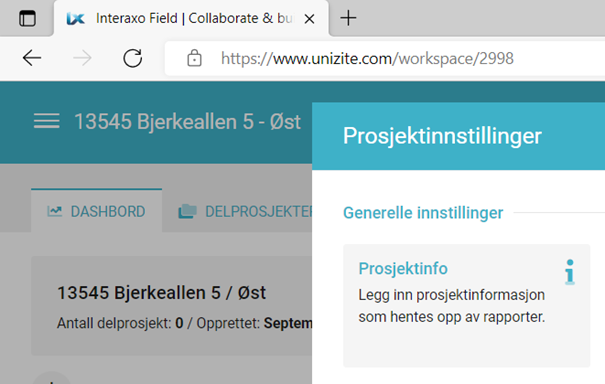Viewport: 605px width, 384px height.
Task: Switch to the DELPROSJEKTER tab
Action: (x=246, y=211)
